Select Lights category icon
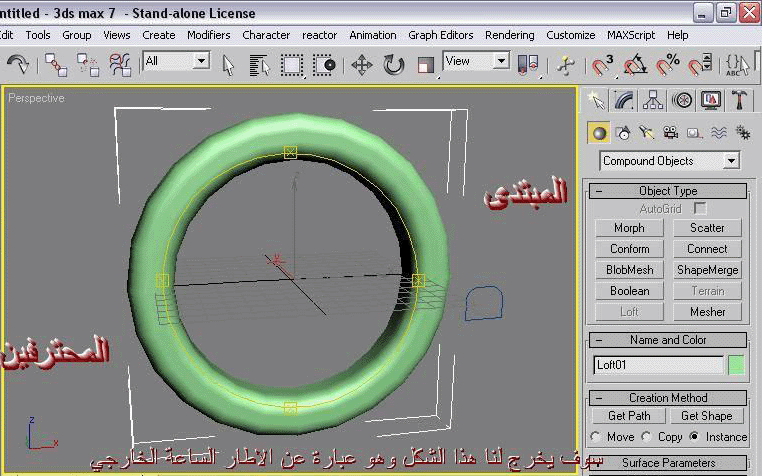This screenshot has width=762, height=476. [x=647, y=133]
